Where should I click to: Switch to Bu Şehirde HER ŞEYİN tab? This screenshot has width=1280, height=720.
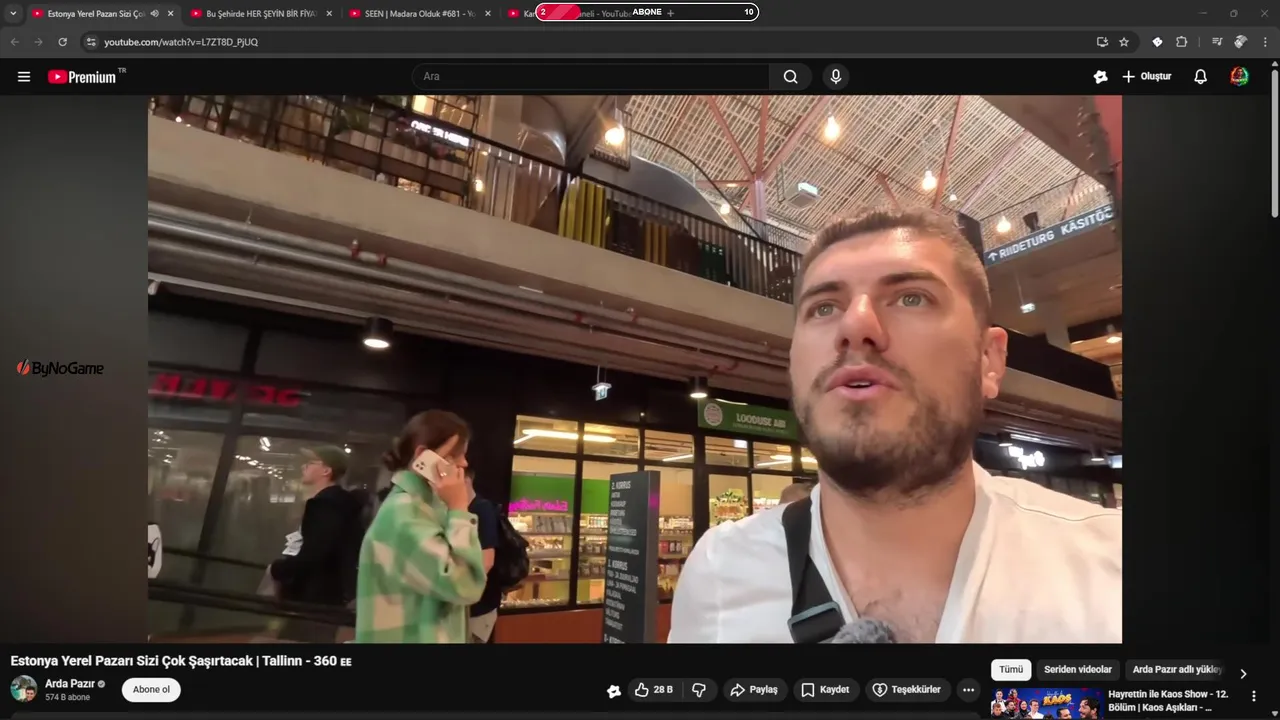pyautogui.click(x=260, y=13)
